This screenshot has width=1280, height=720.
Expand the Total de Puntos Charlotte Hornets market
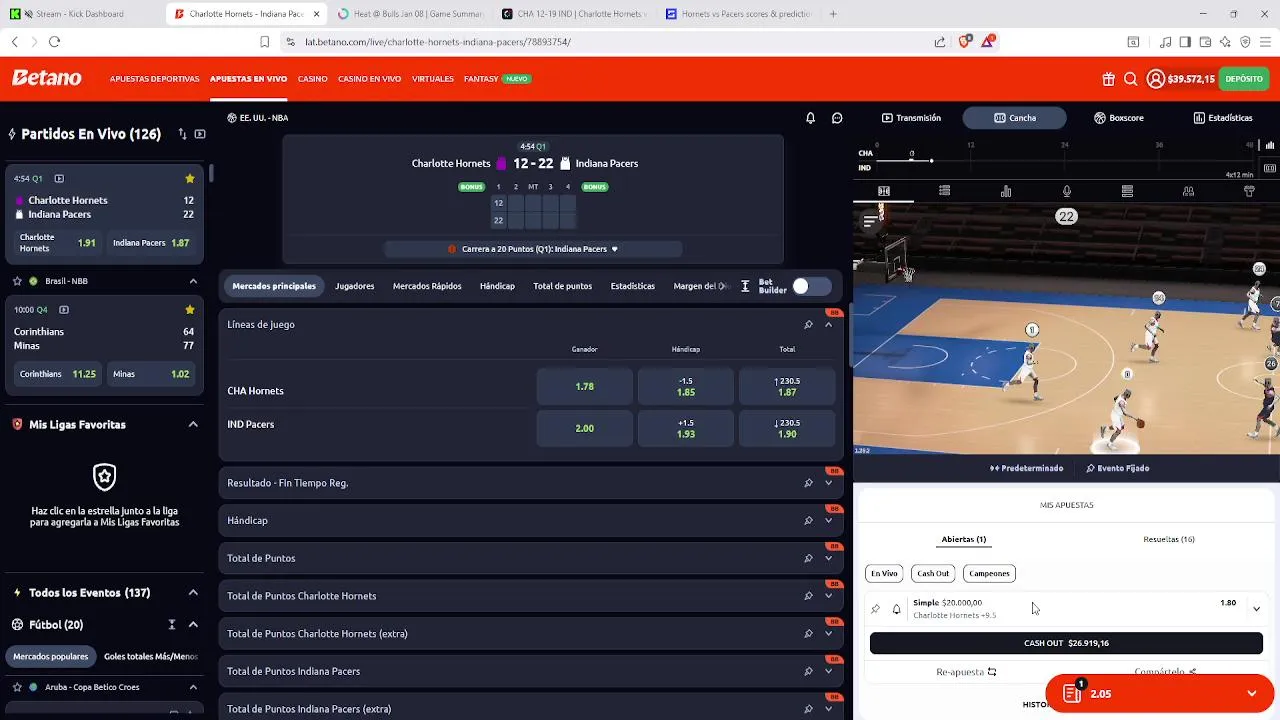tap(828, 596)
